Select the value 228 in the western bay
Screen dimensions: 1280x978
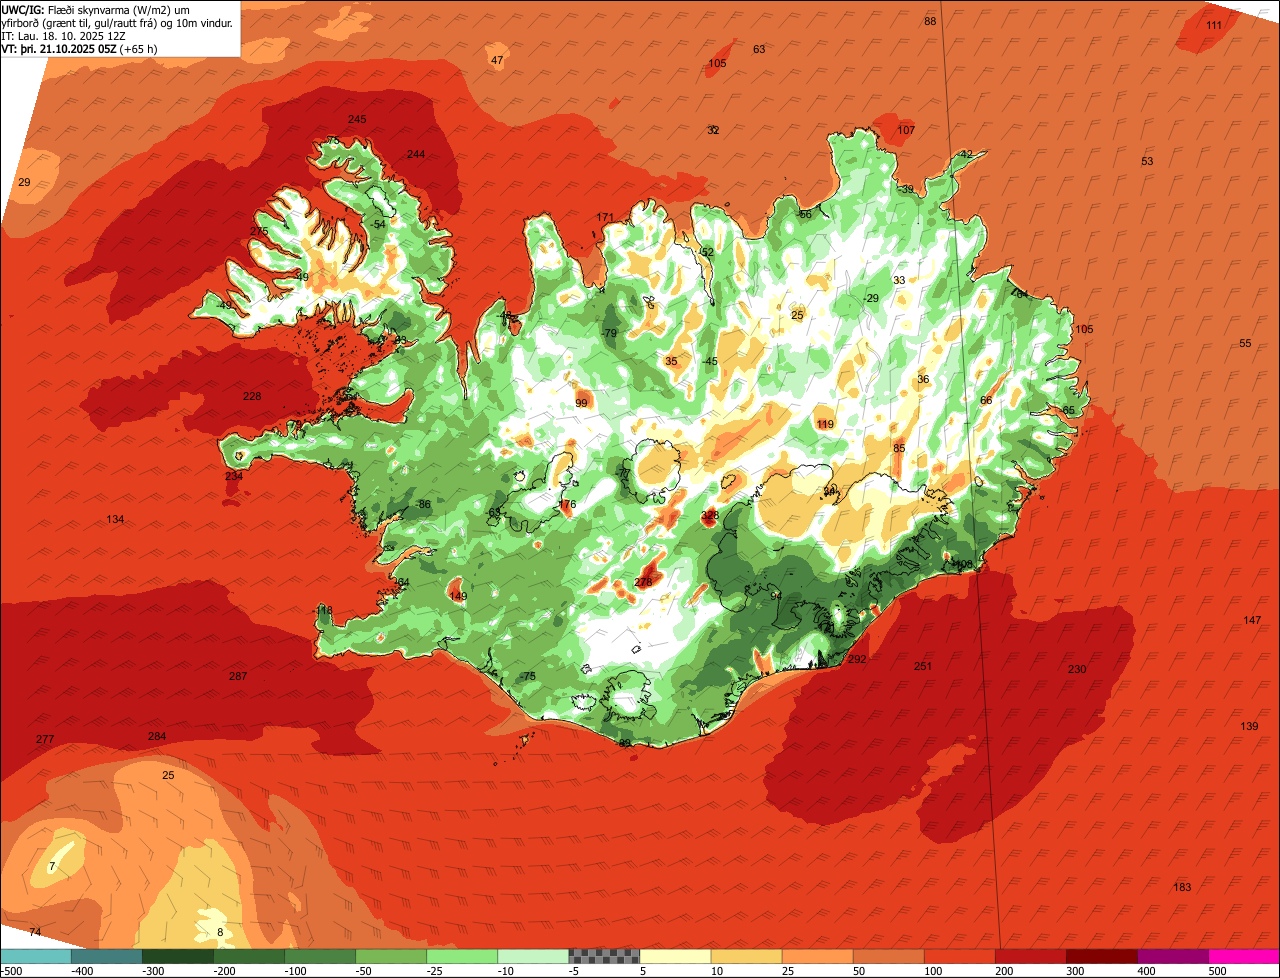click(x=252, y=397)
